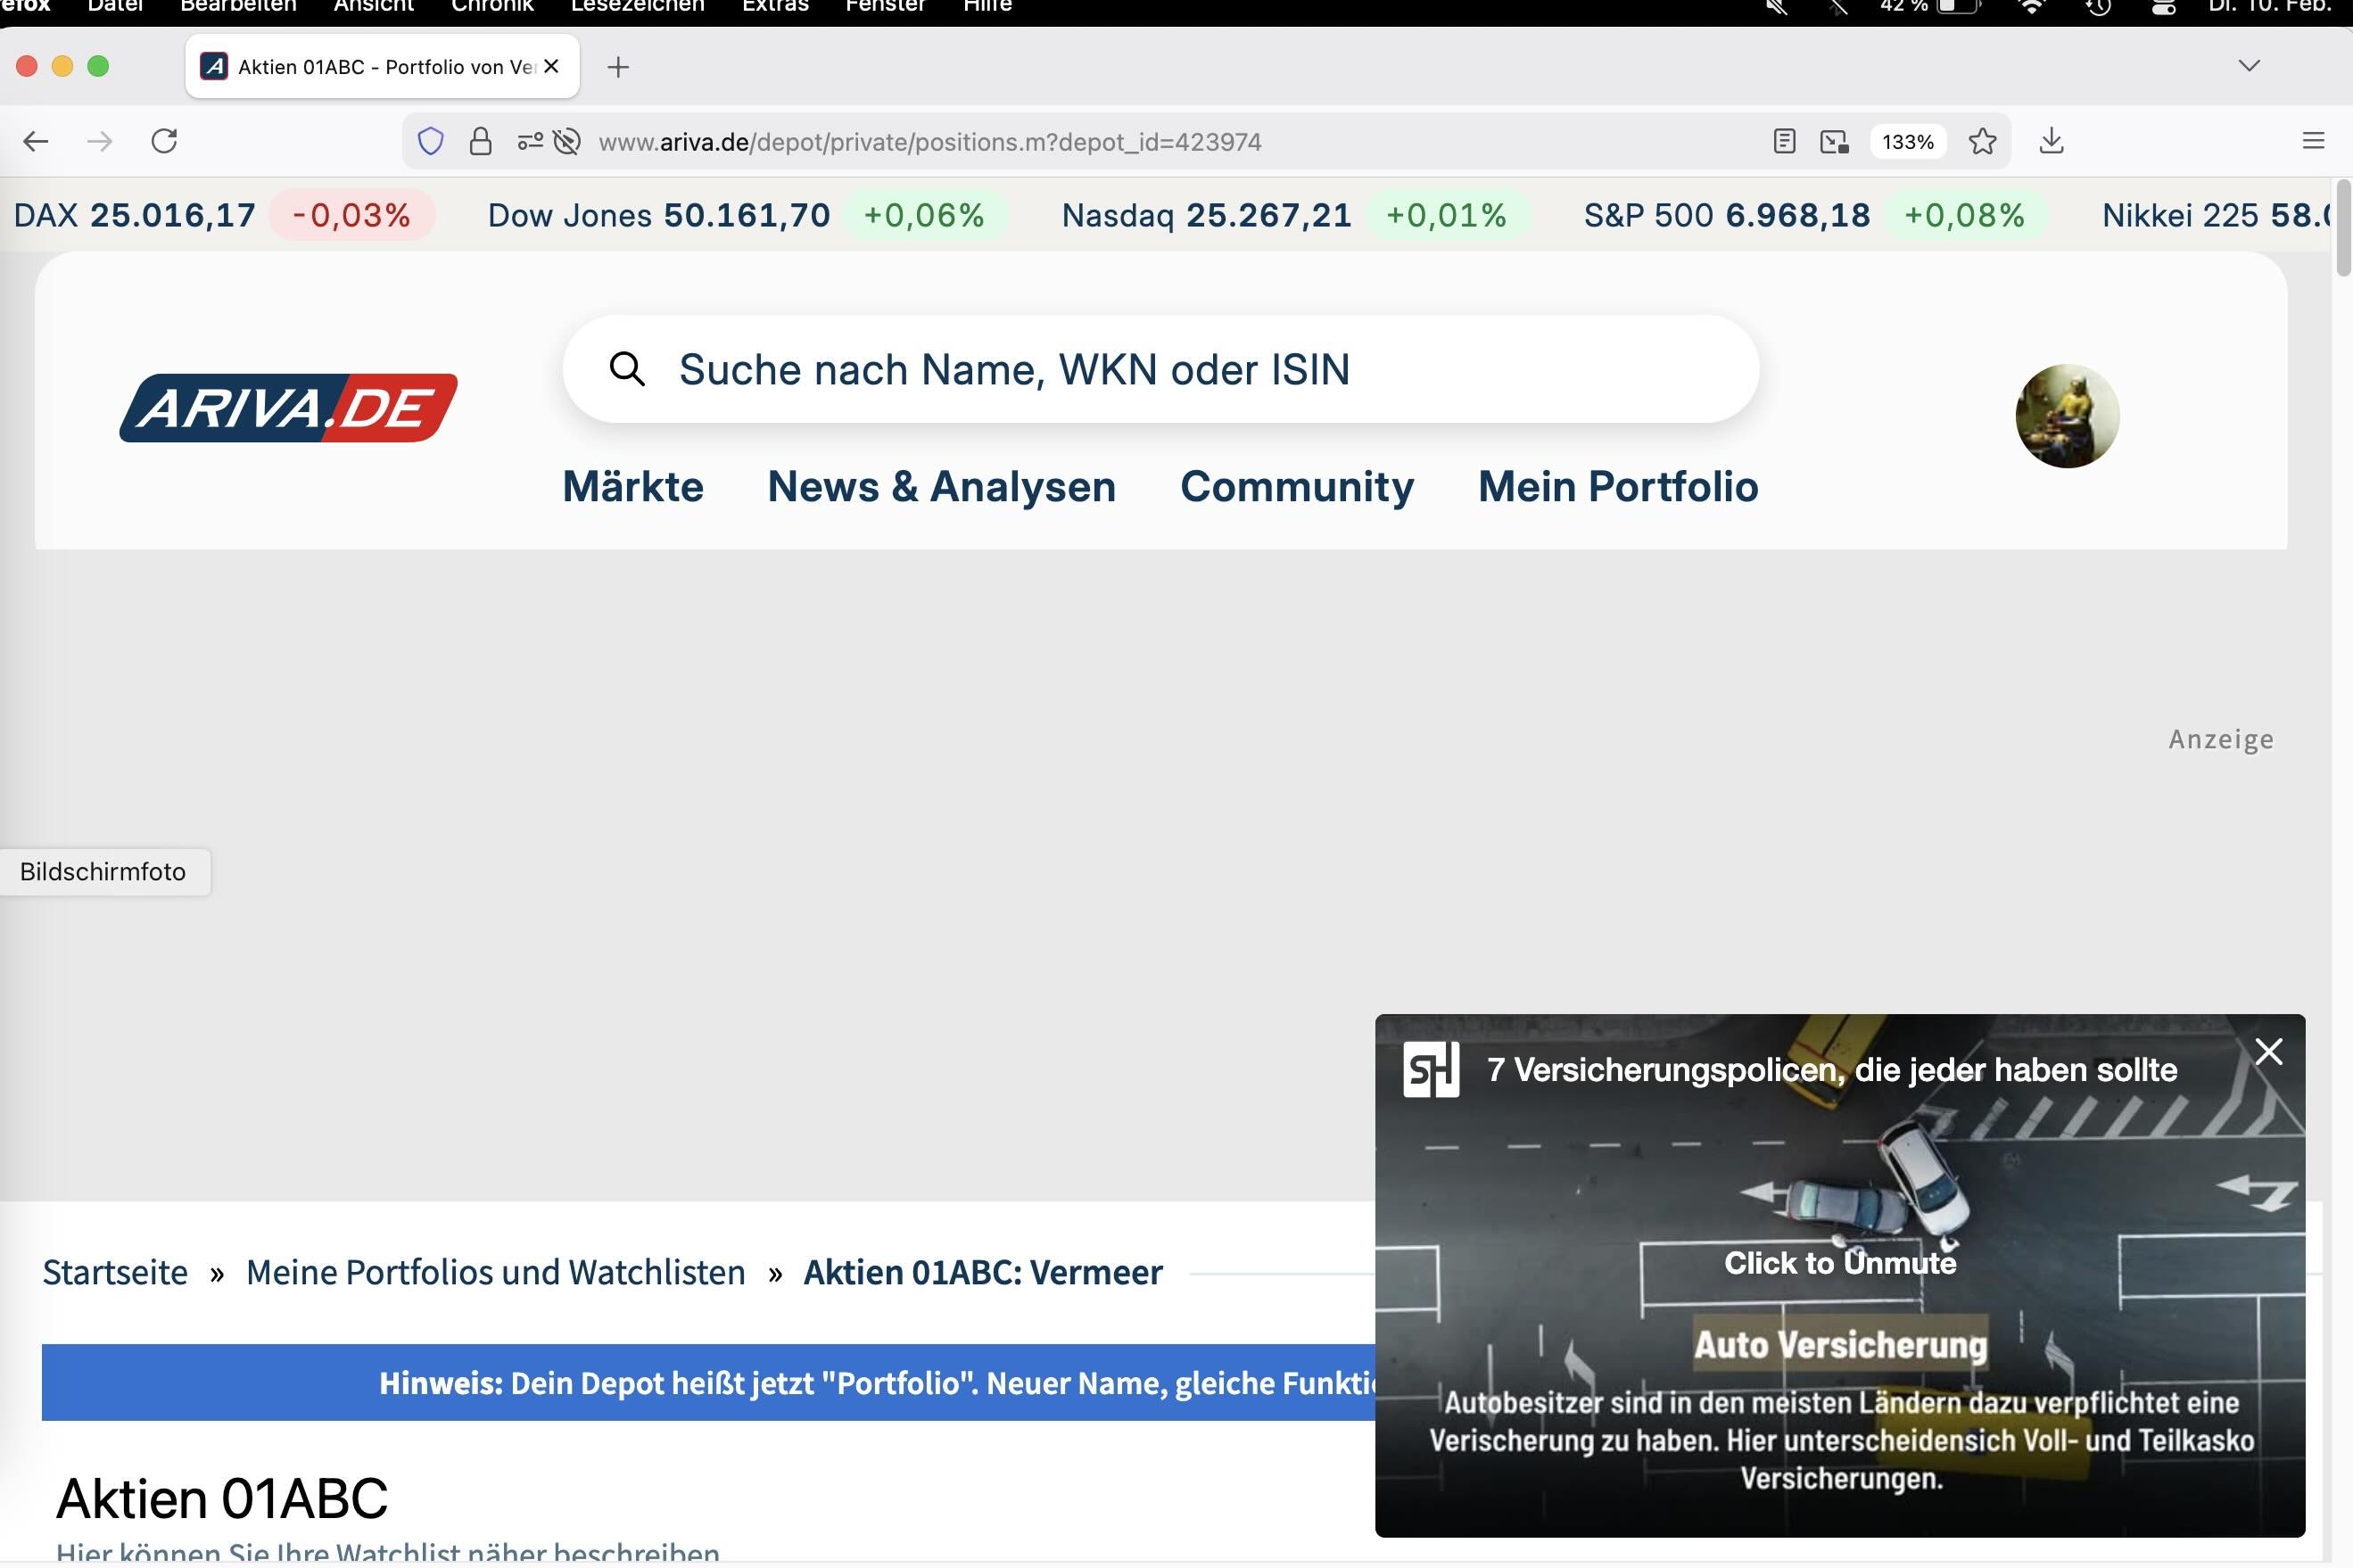
Task: Open the Firefox downloads arrow icon
Action: pos(2051,141)
